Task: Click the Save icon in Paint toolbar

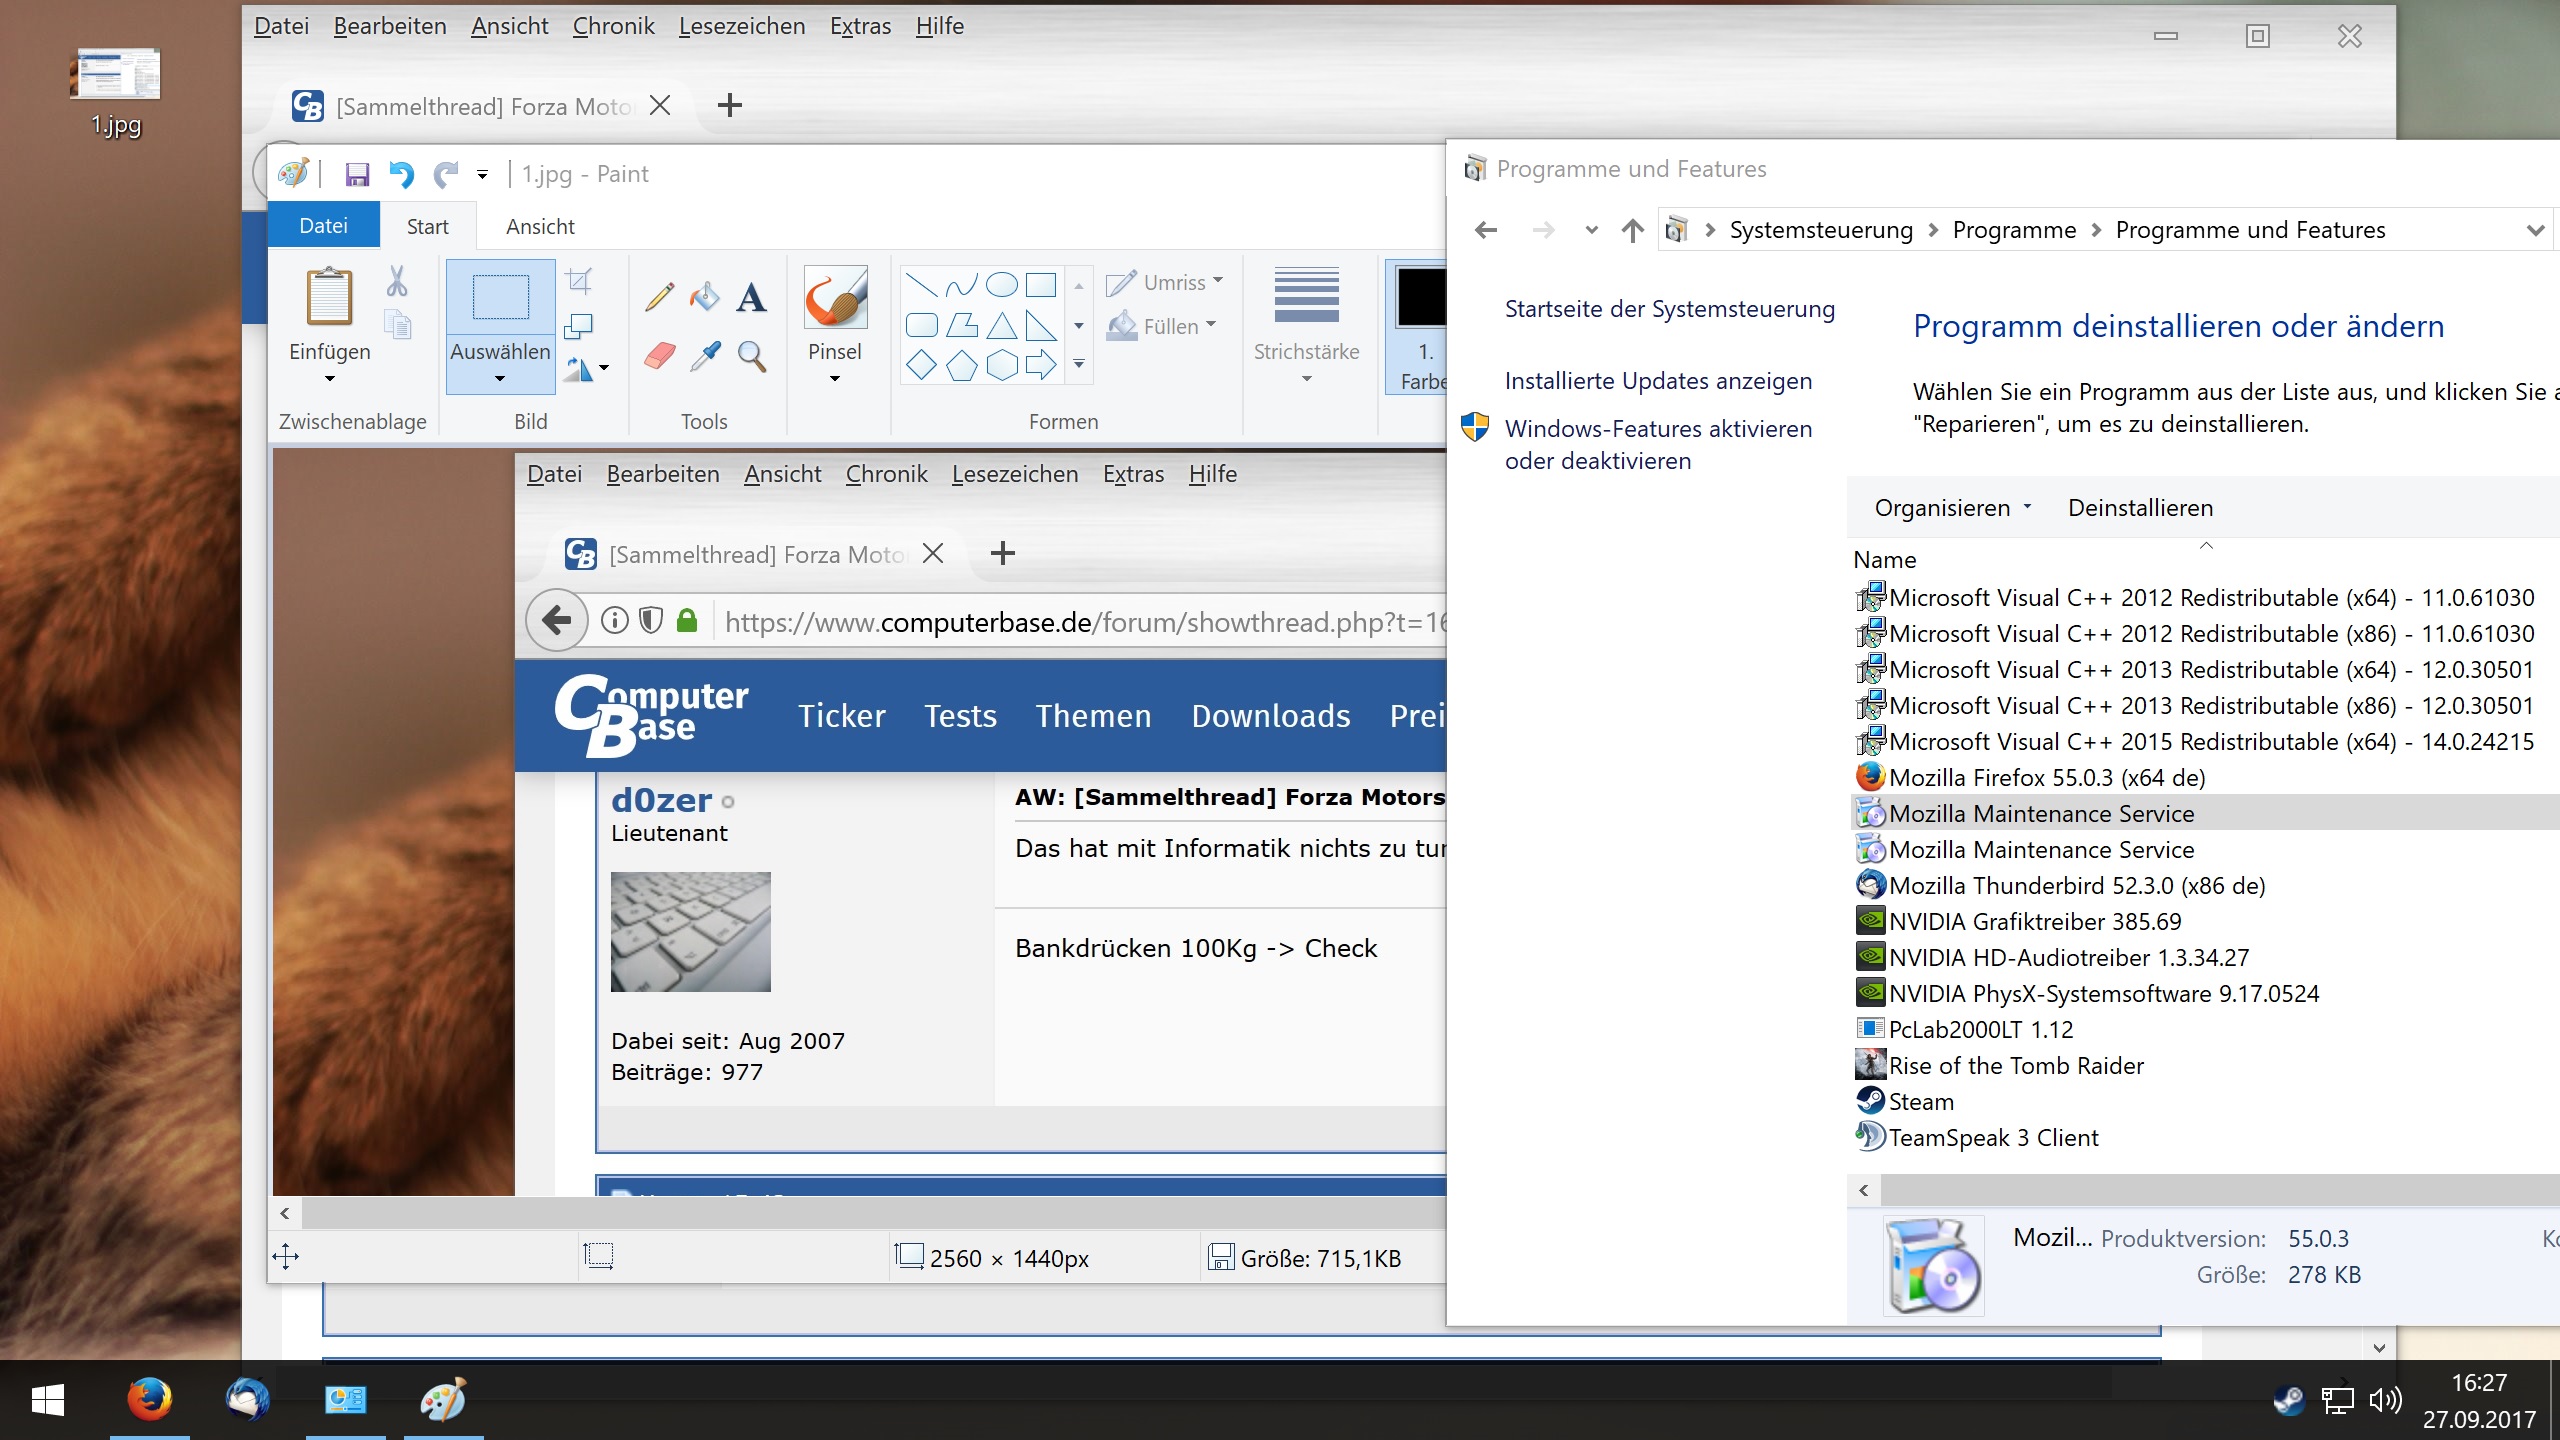Action: pos(357,175)
